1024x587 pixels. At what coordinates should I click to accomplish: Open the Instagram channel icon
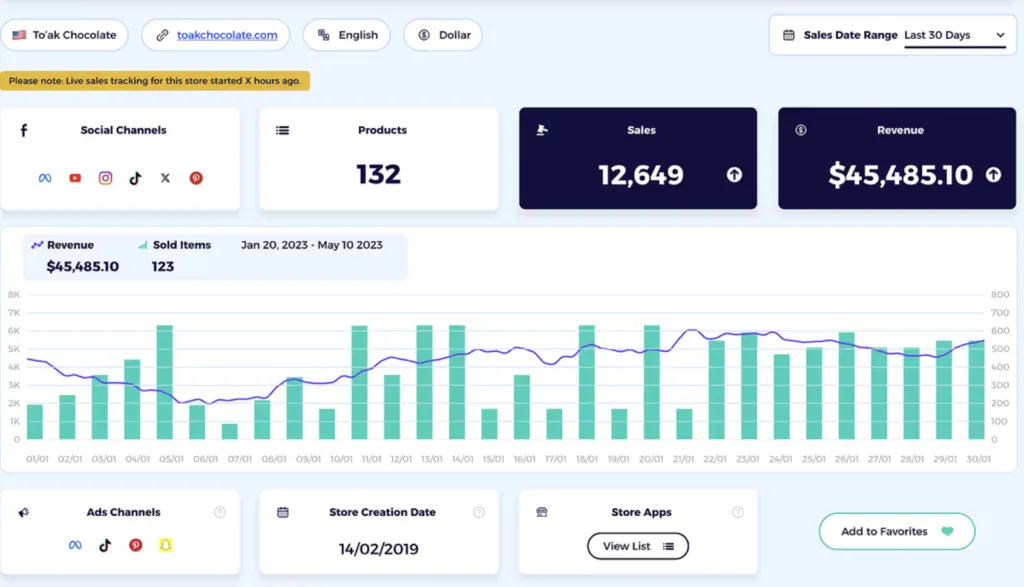[105, 177]
